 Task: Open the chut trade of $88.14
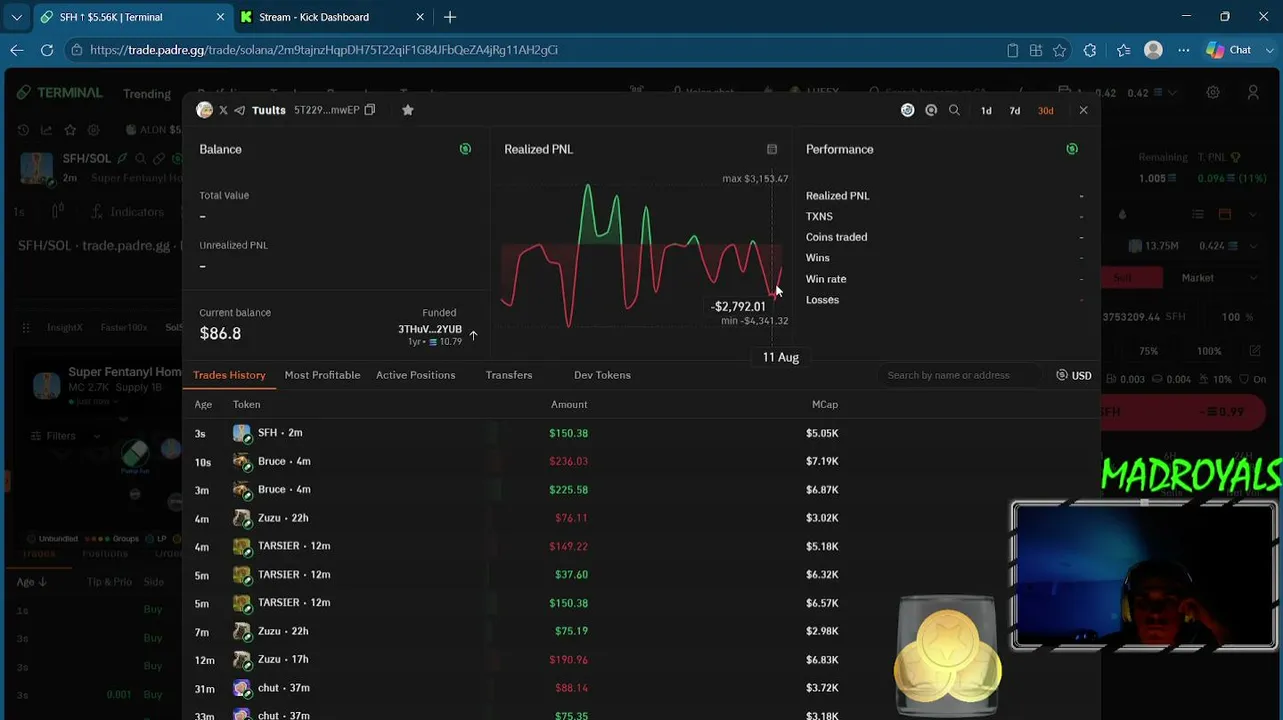click(x=641, y=688)
